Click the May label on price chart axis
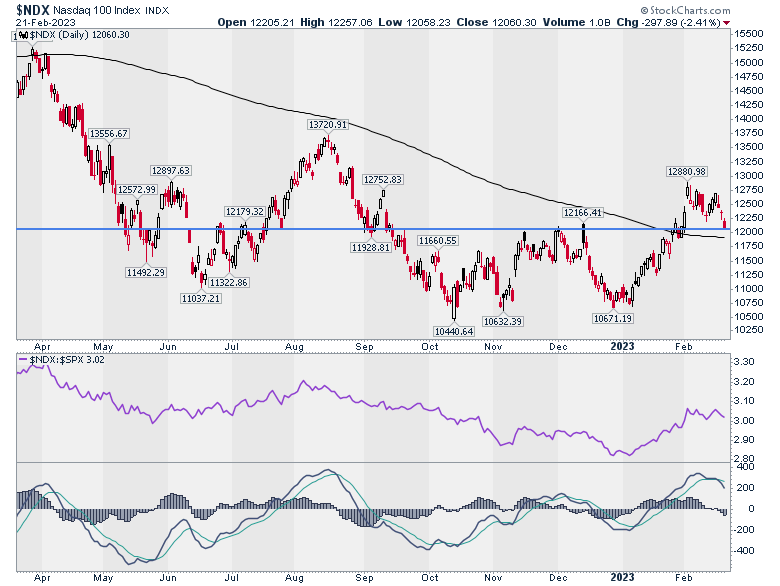Image resolution: width=780 pixels, height=586 pixels. 103,347
